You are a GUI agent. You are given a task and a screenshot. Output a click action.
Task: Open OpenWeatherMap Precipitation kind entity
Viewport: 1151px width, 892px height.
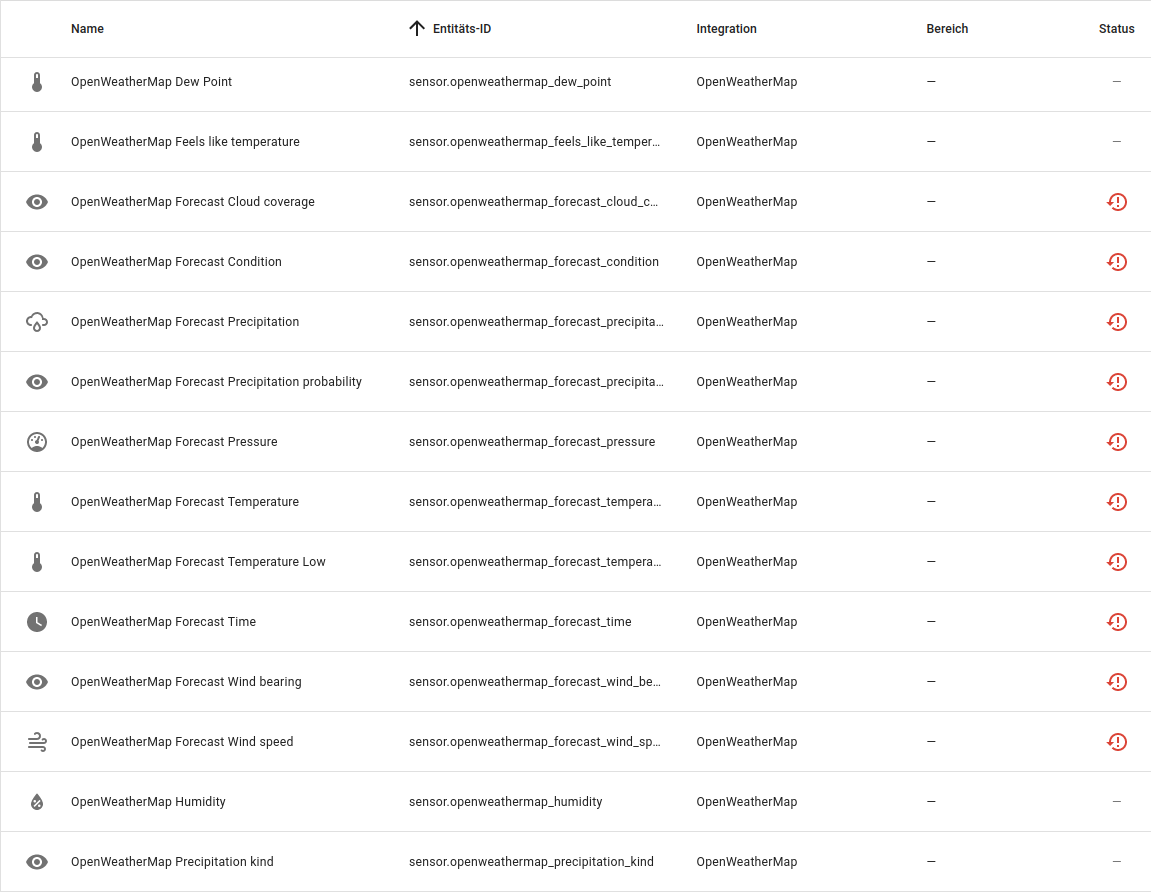(172, 862)
